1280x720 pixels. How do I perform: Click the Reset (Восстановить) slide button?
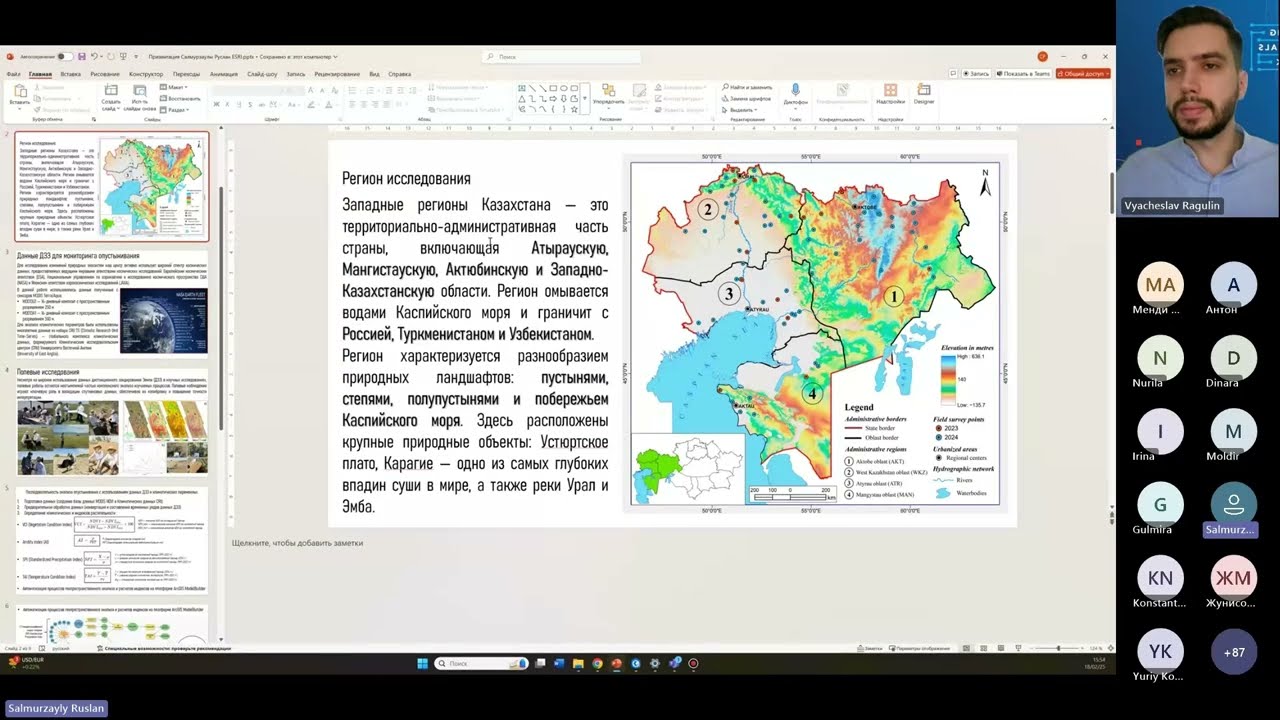[180, 99]
